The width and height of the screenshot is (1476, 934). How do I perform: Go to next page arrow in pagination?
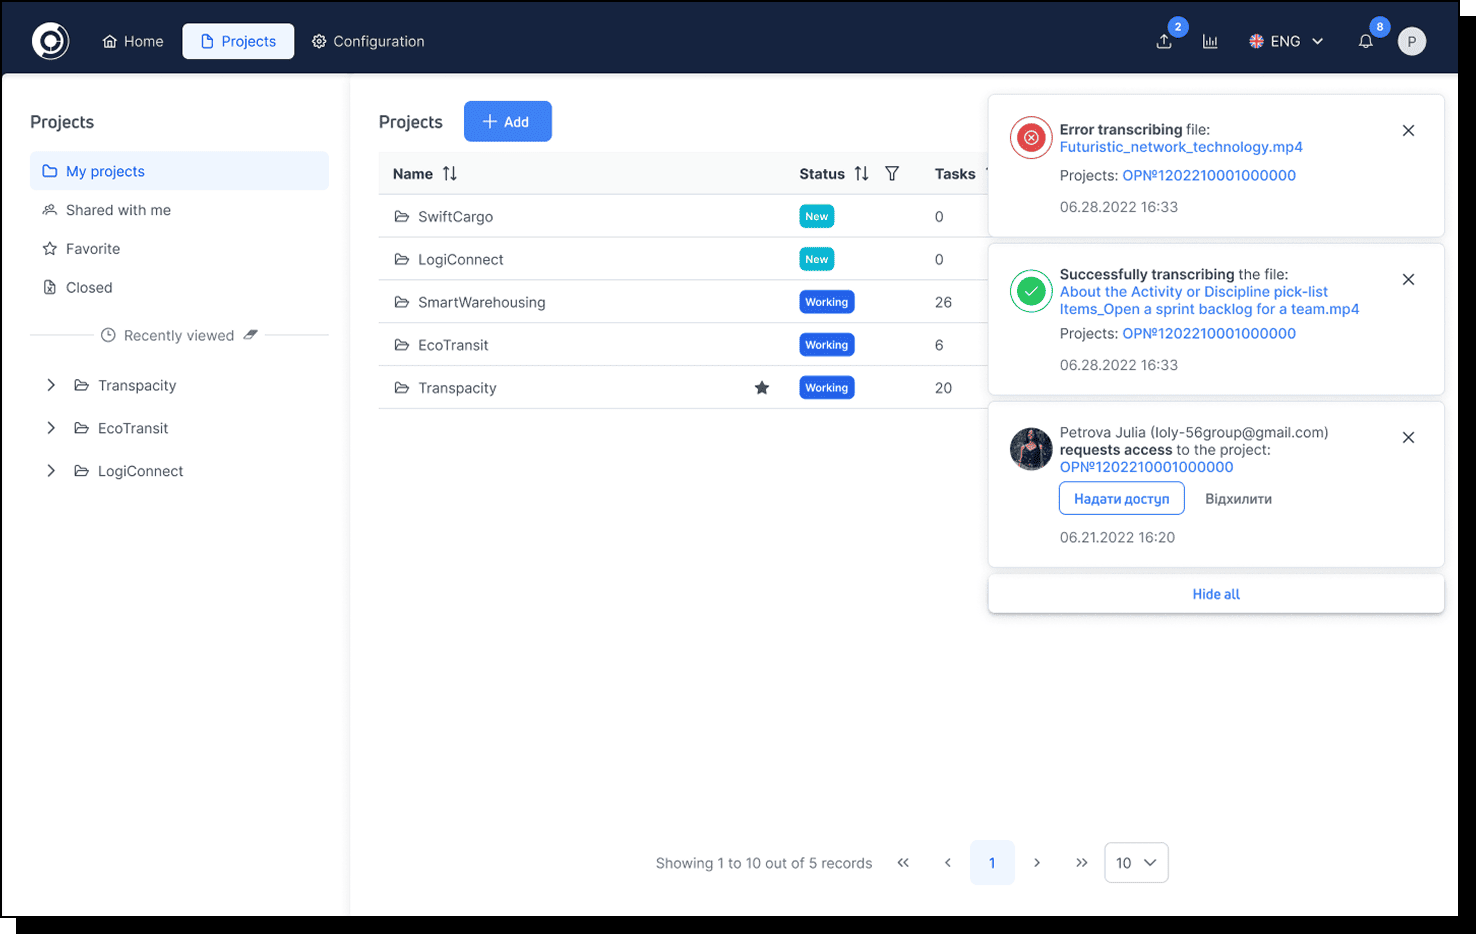tap(1037, 863)
